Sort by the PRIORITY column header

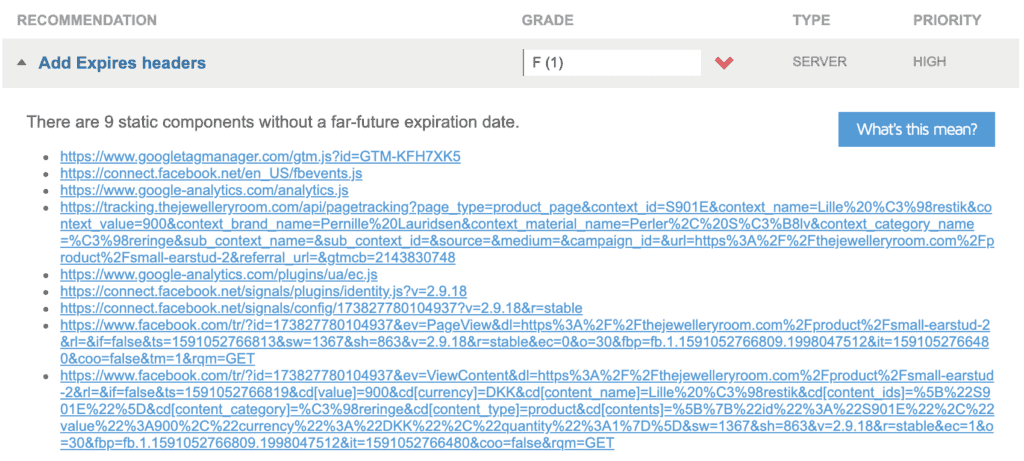947,20
